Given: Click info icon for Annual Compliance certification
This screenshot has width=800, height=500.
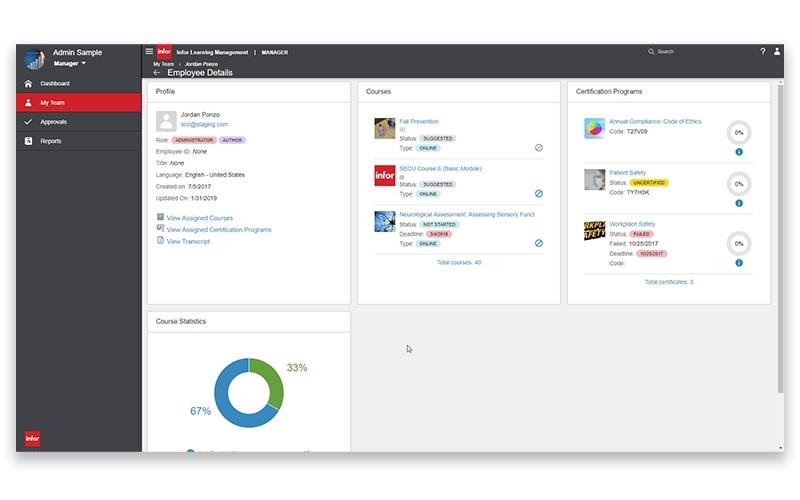Looking at the screenshot, I should 739,152.
